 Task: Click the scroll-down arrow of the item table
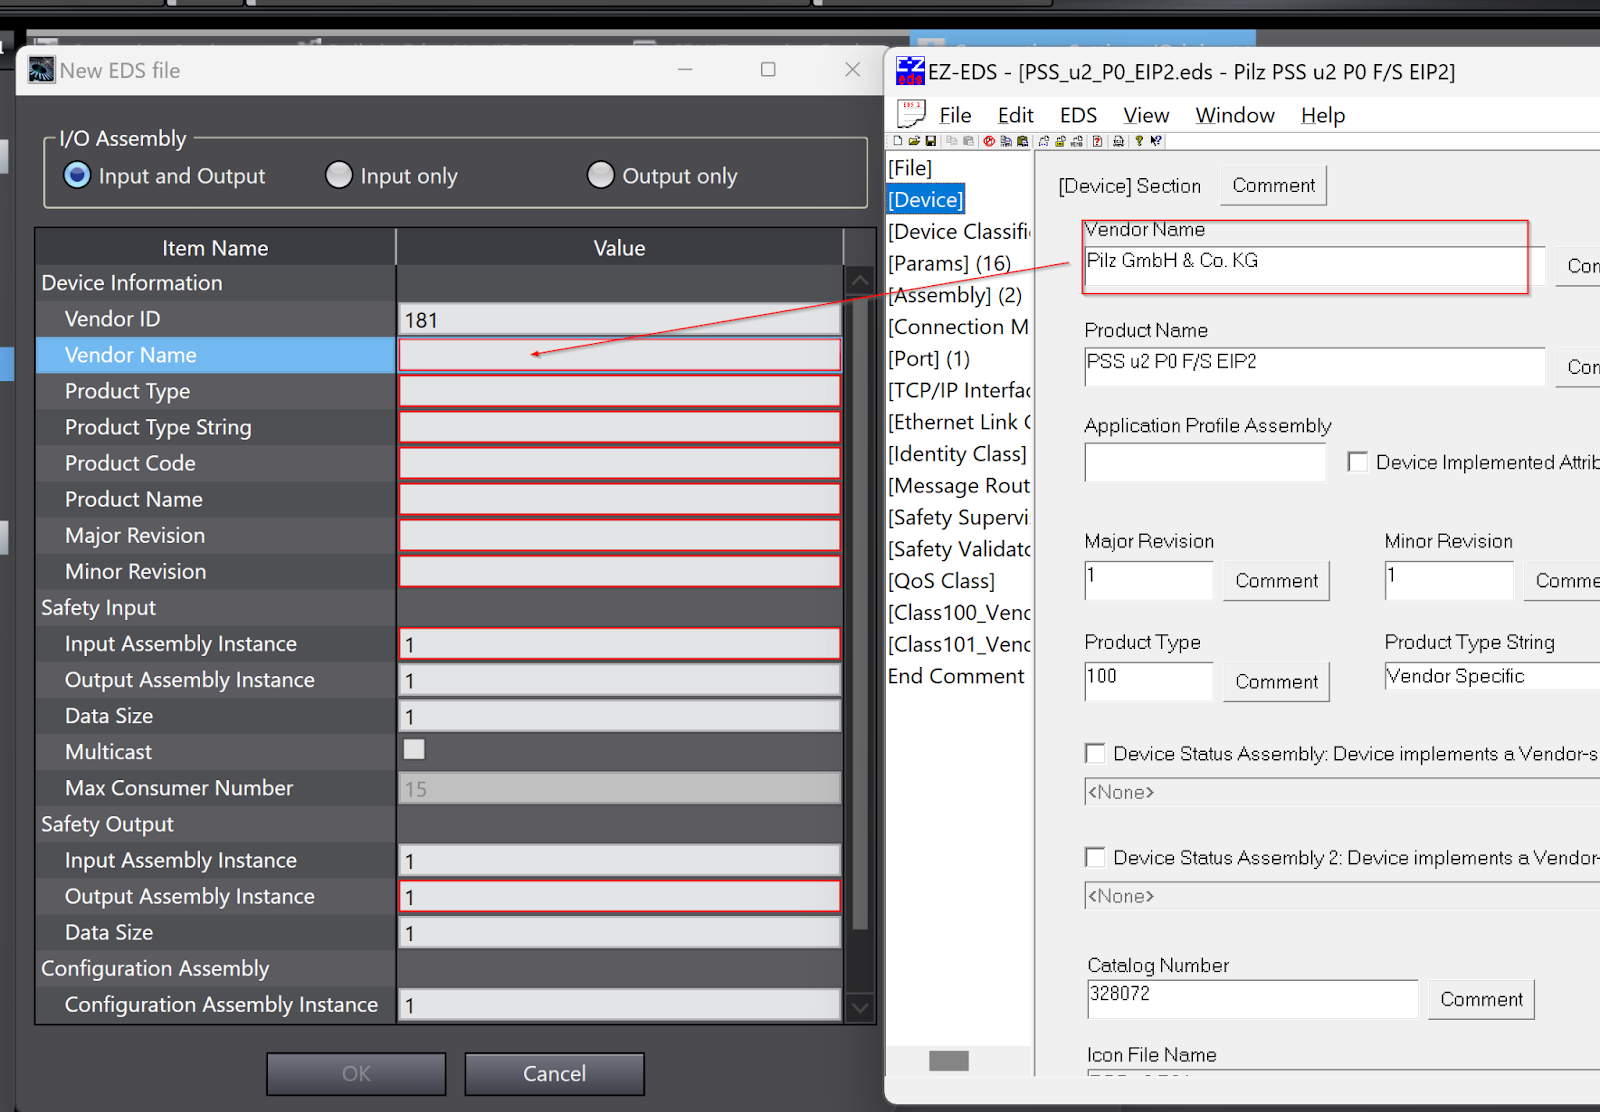tap(859, 1007)
